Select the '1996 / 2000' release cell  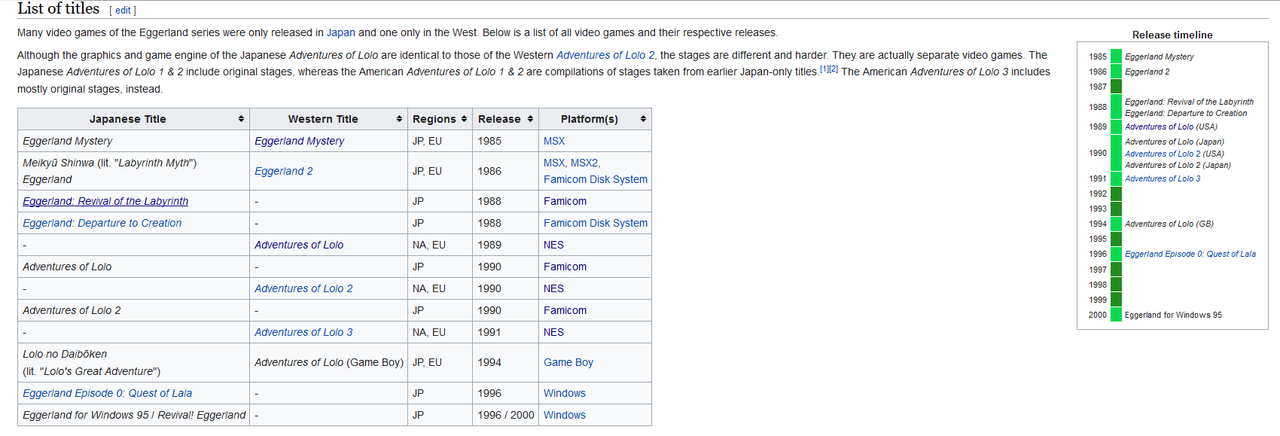(506, 415)
